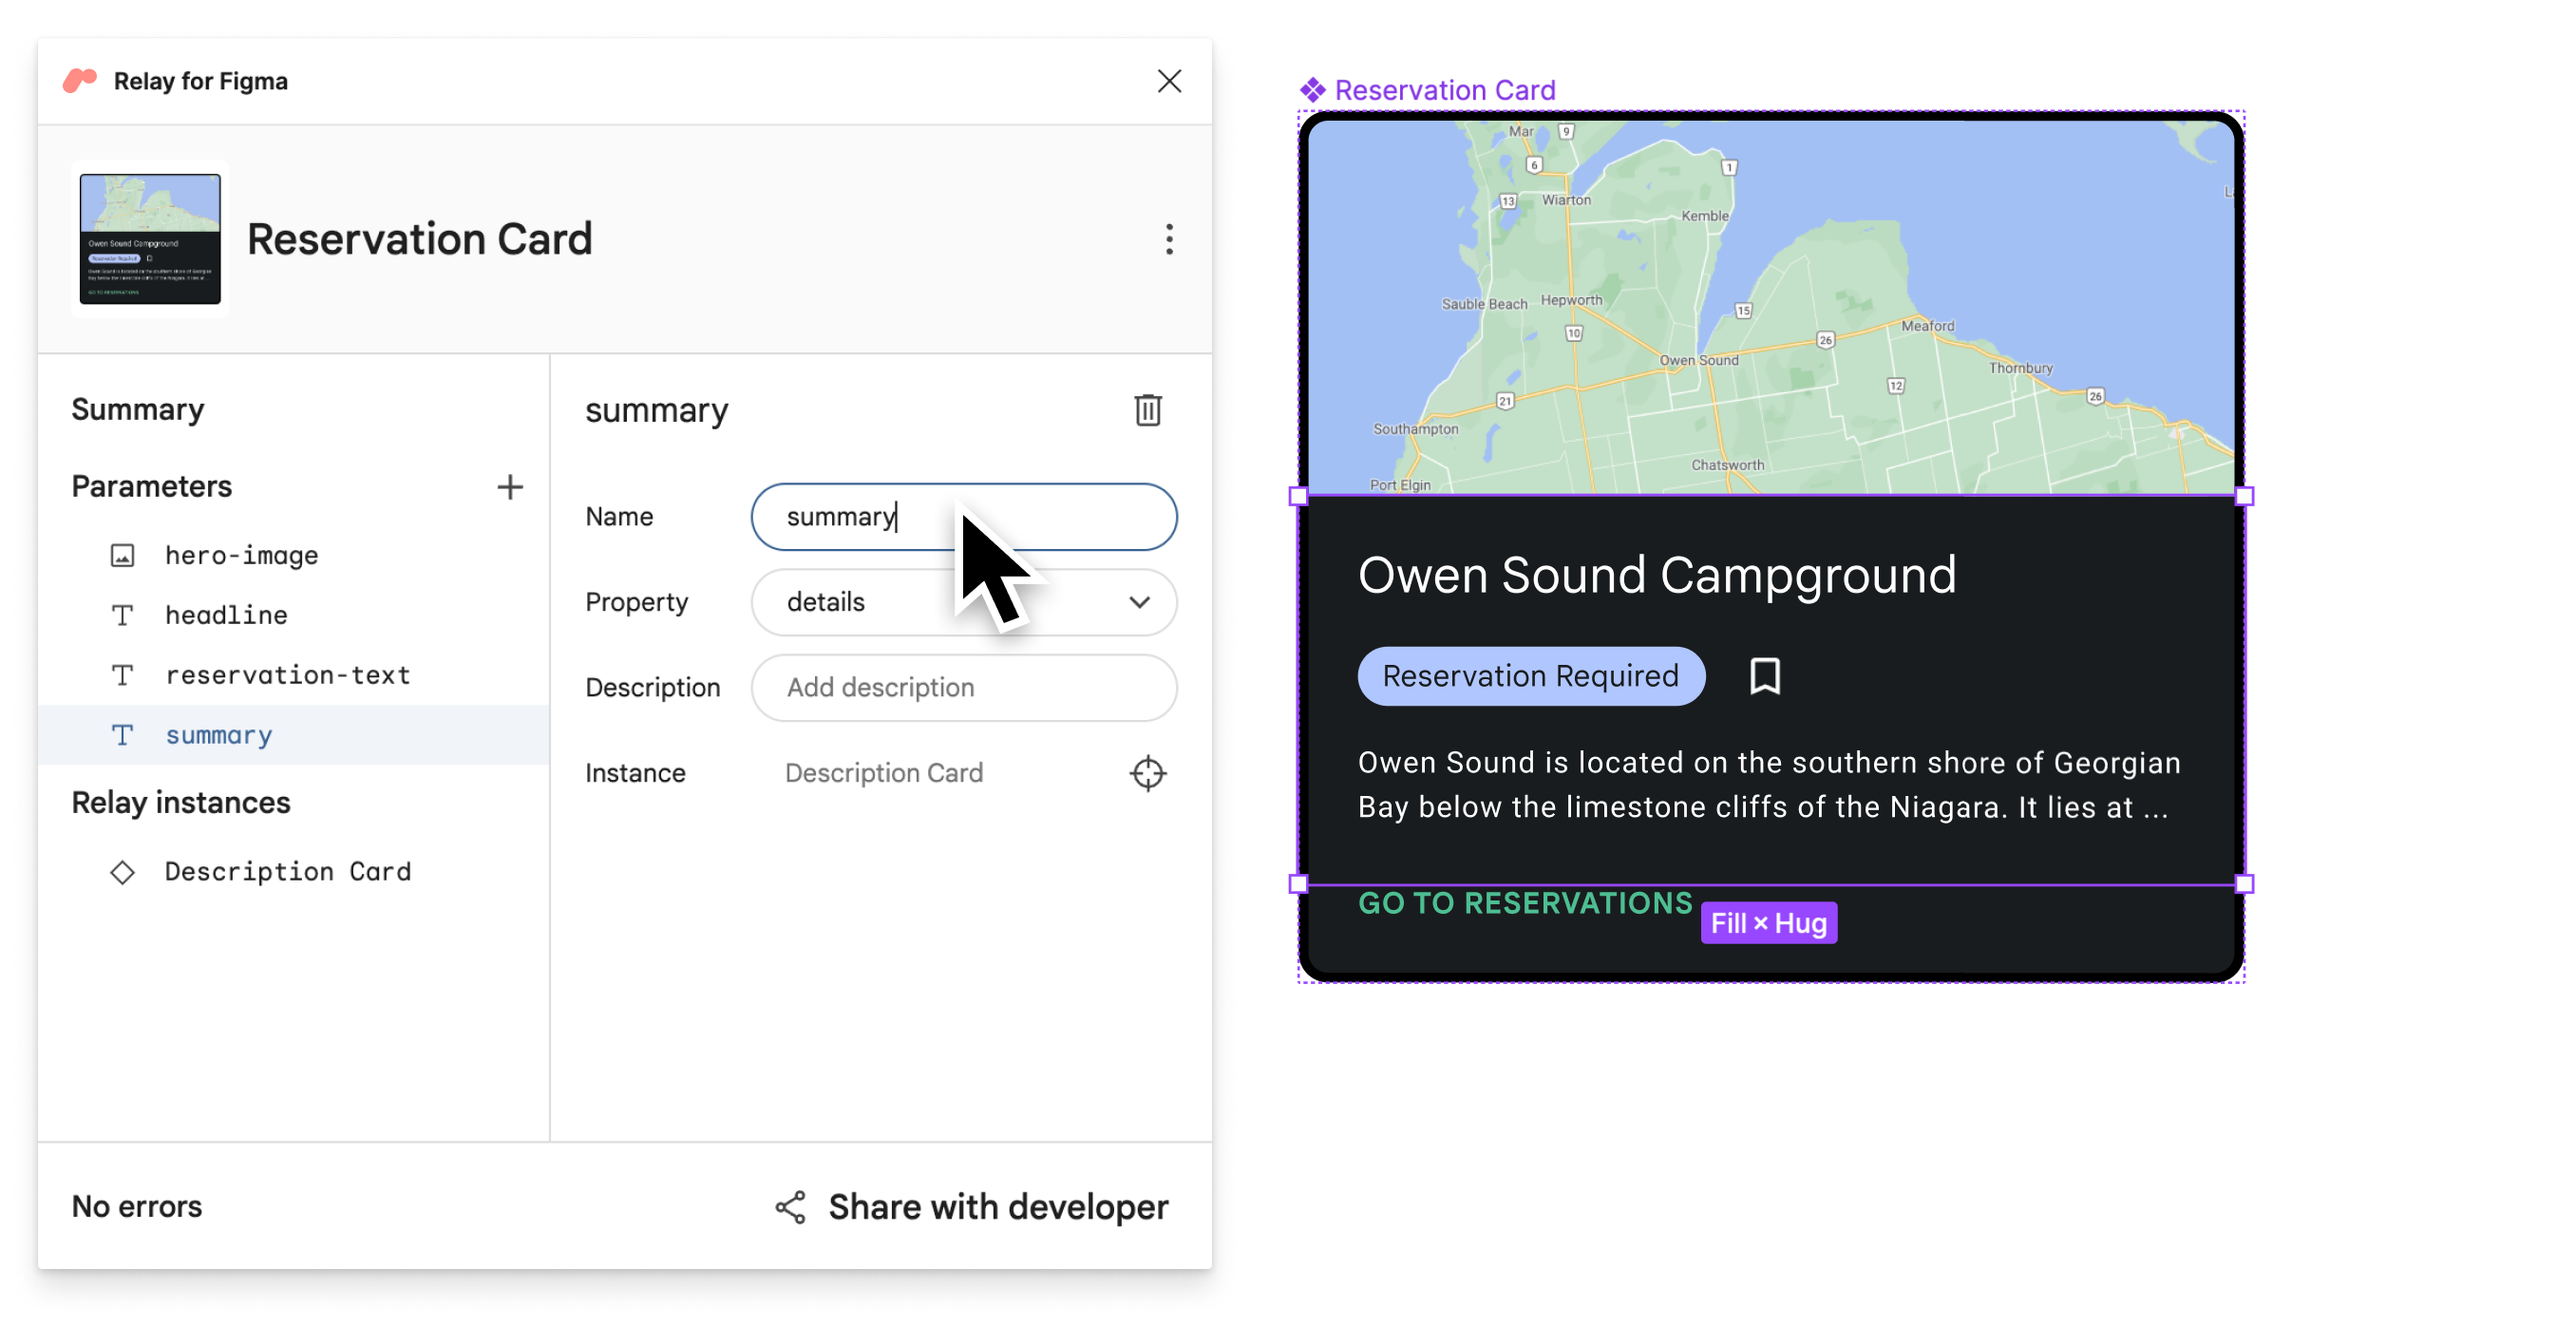Click the Reservation Card thumbnail preview
This screenshot has width=2576, height=1326.
click(149, 238)
